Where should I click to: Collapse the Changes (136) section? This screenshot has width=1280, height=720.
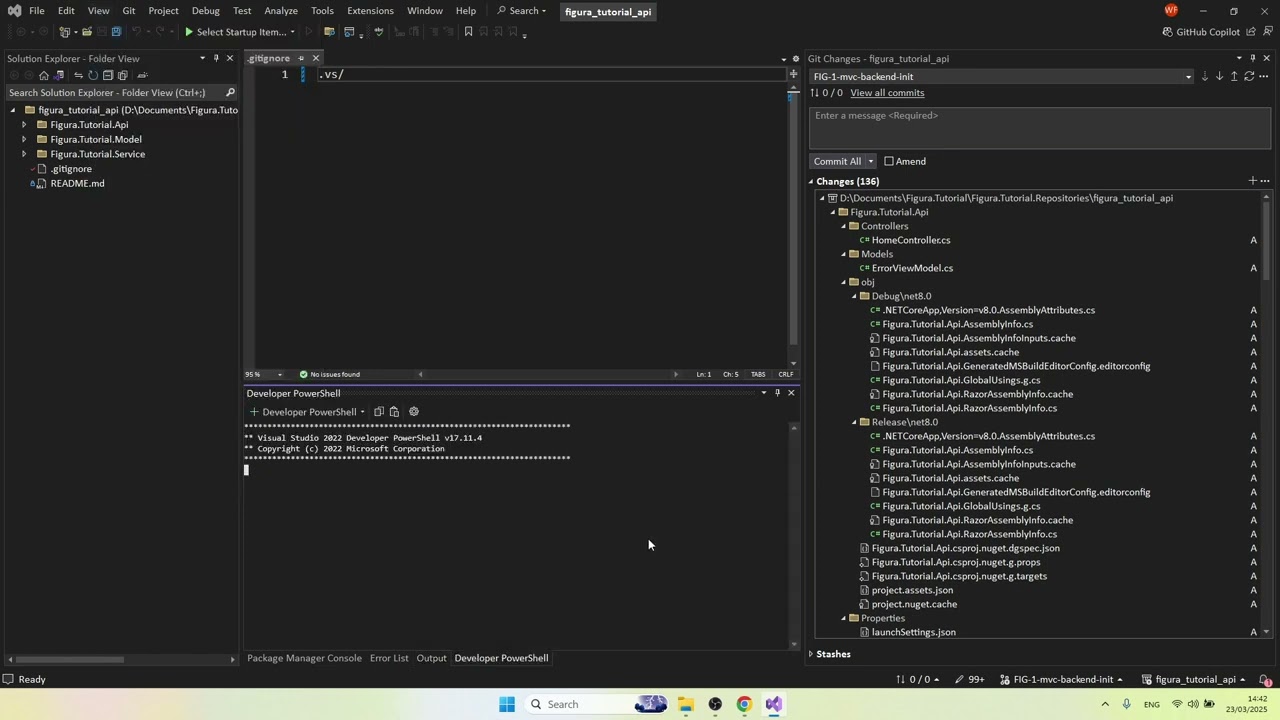pos(811,181)
